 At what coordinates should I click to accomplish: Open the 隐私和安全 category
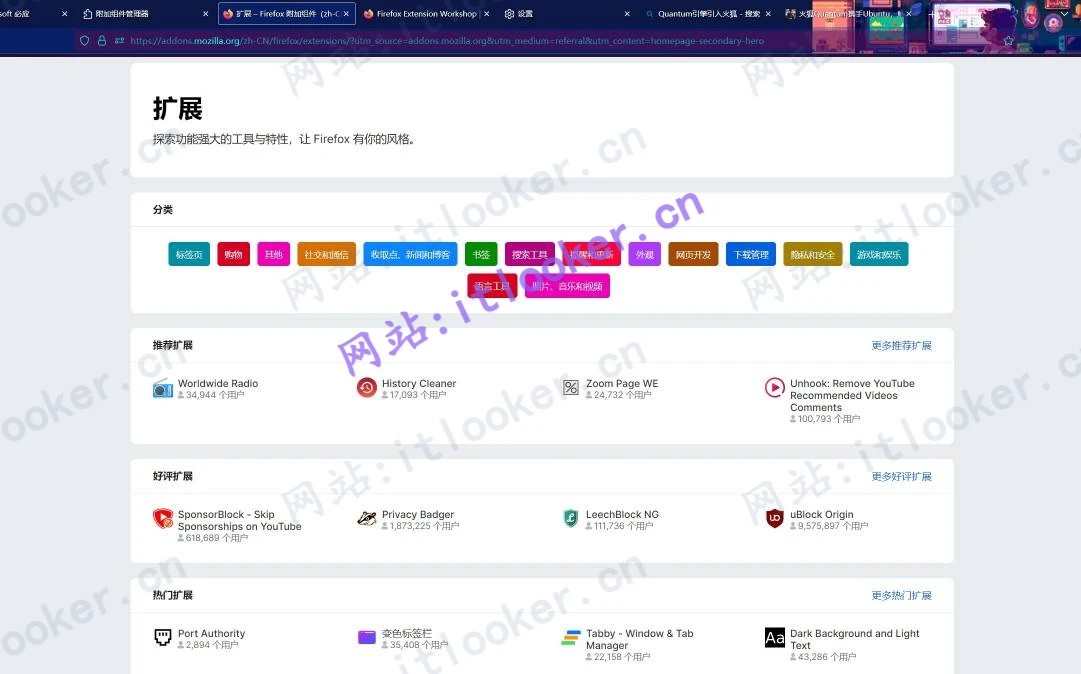point(812,254)
